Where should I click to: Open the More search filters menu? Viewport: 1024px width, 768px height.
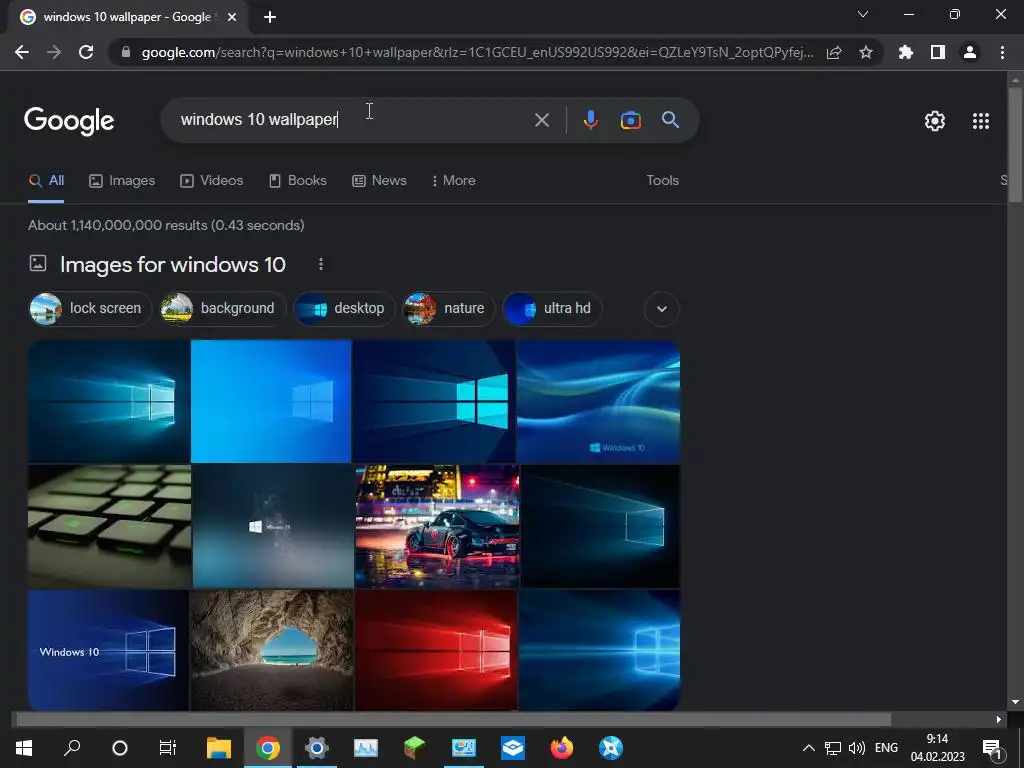[x=453, y=180]
